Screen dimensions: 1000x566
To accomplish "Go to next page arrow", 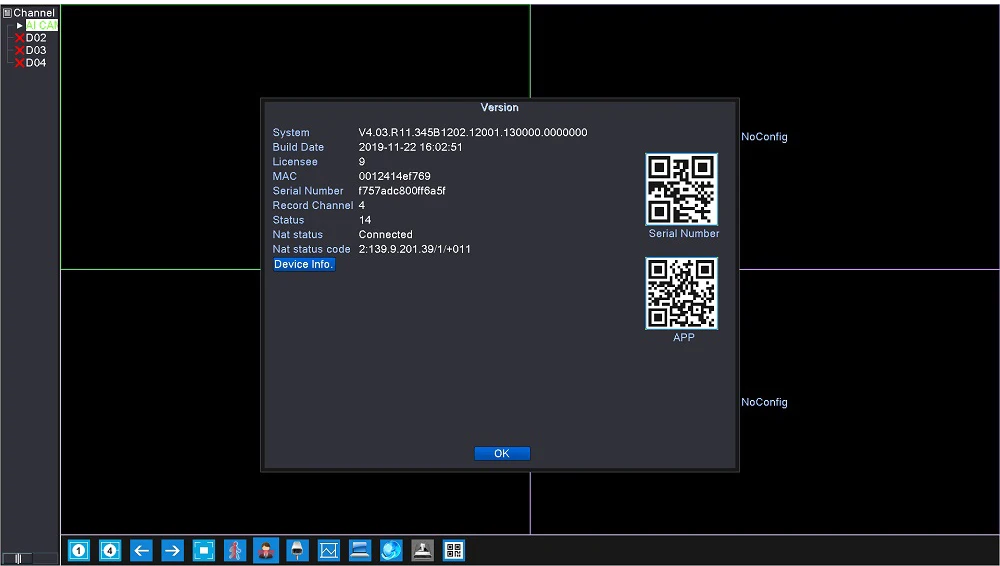I will (172, 550).
